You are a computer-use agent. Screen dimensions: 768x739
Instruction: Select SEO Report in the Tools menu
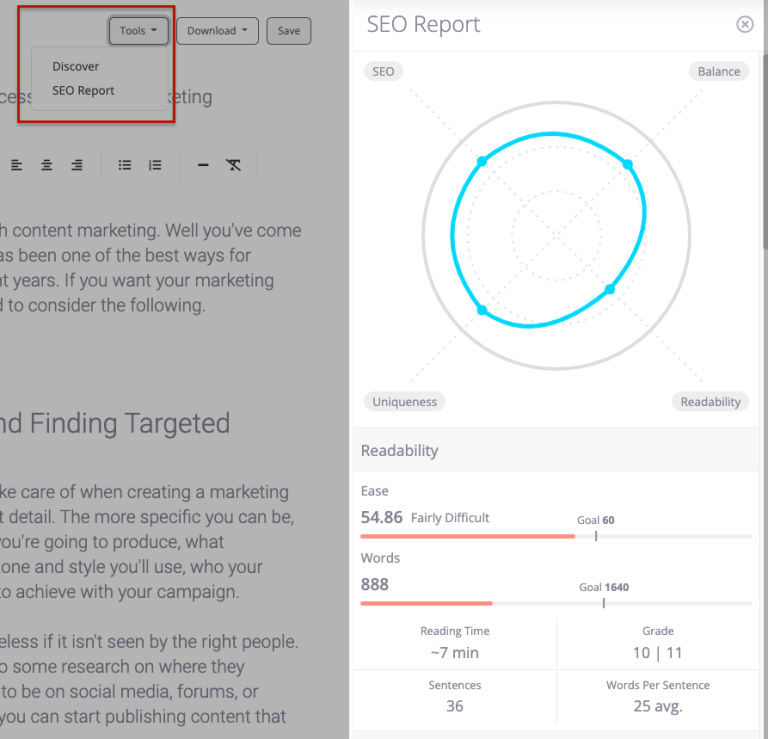click(83, 90)
